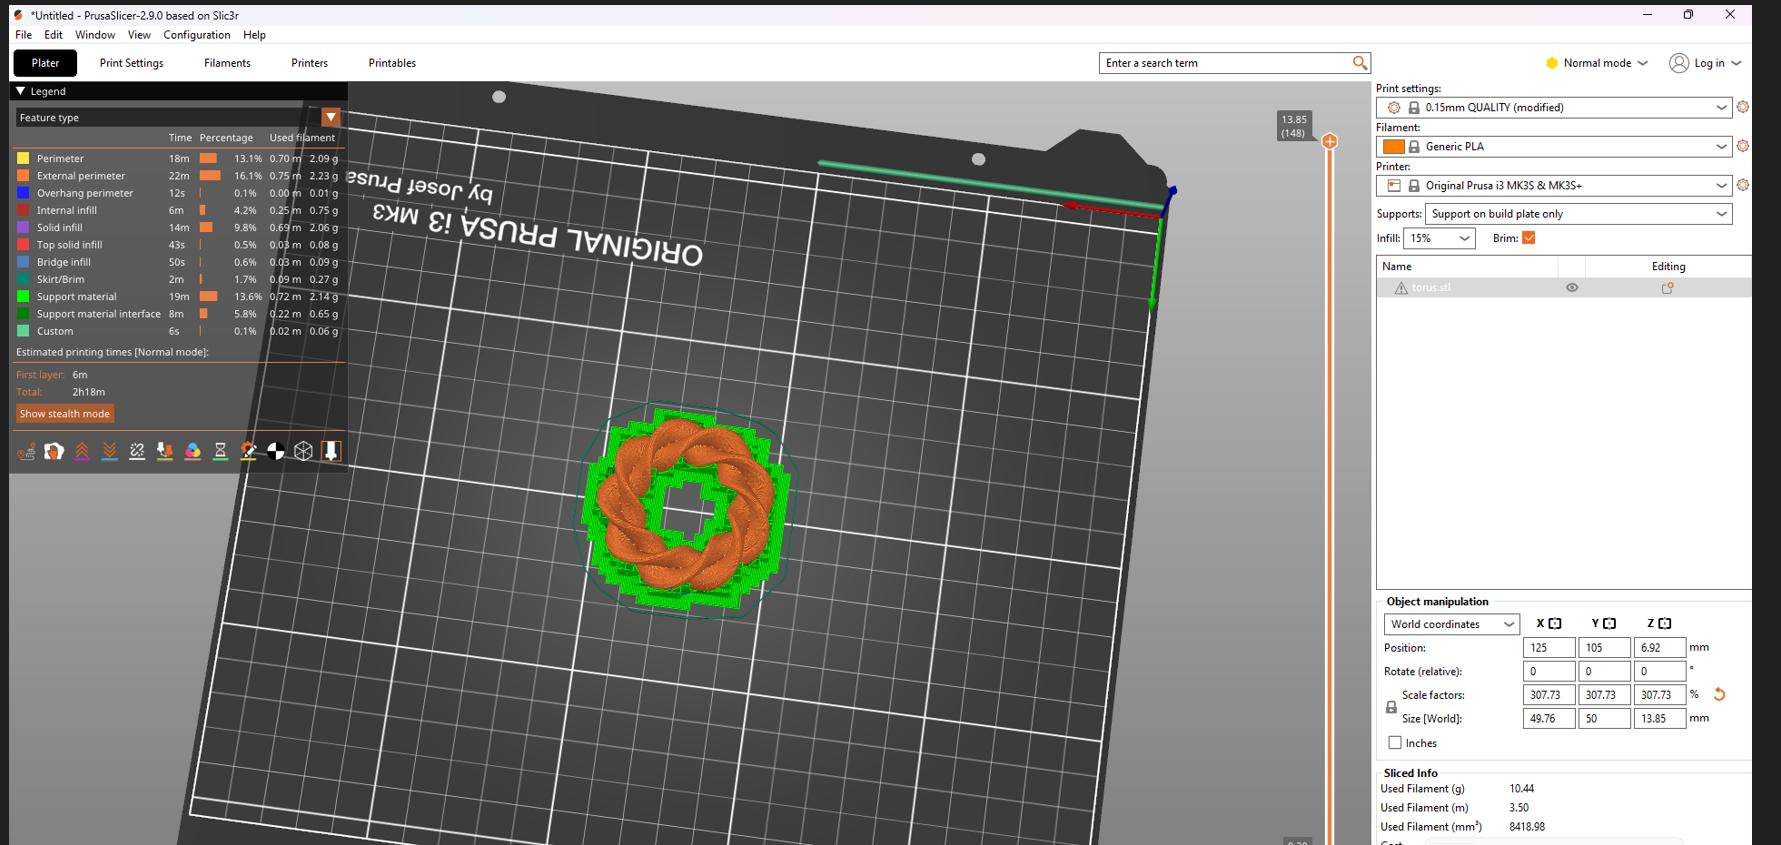
Task: Toggle Bridge infill row in legend
Action: 177,262
